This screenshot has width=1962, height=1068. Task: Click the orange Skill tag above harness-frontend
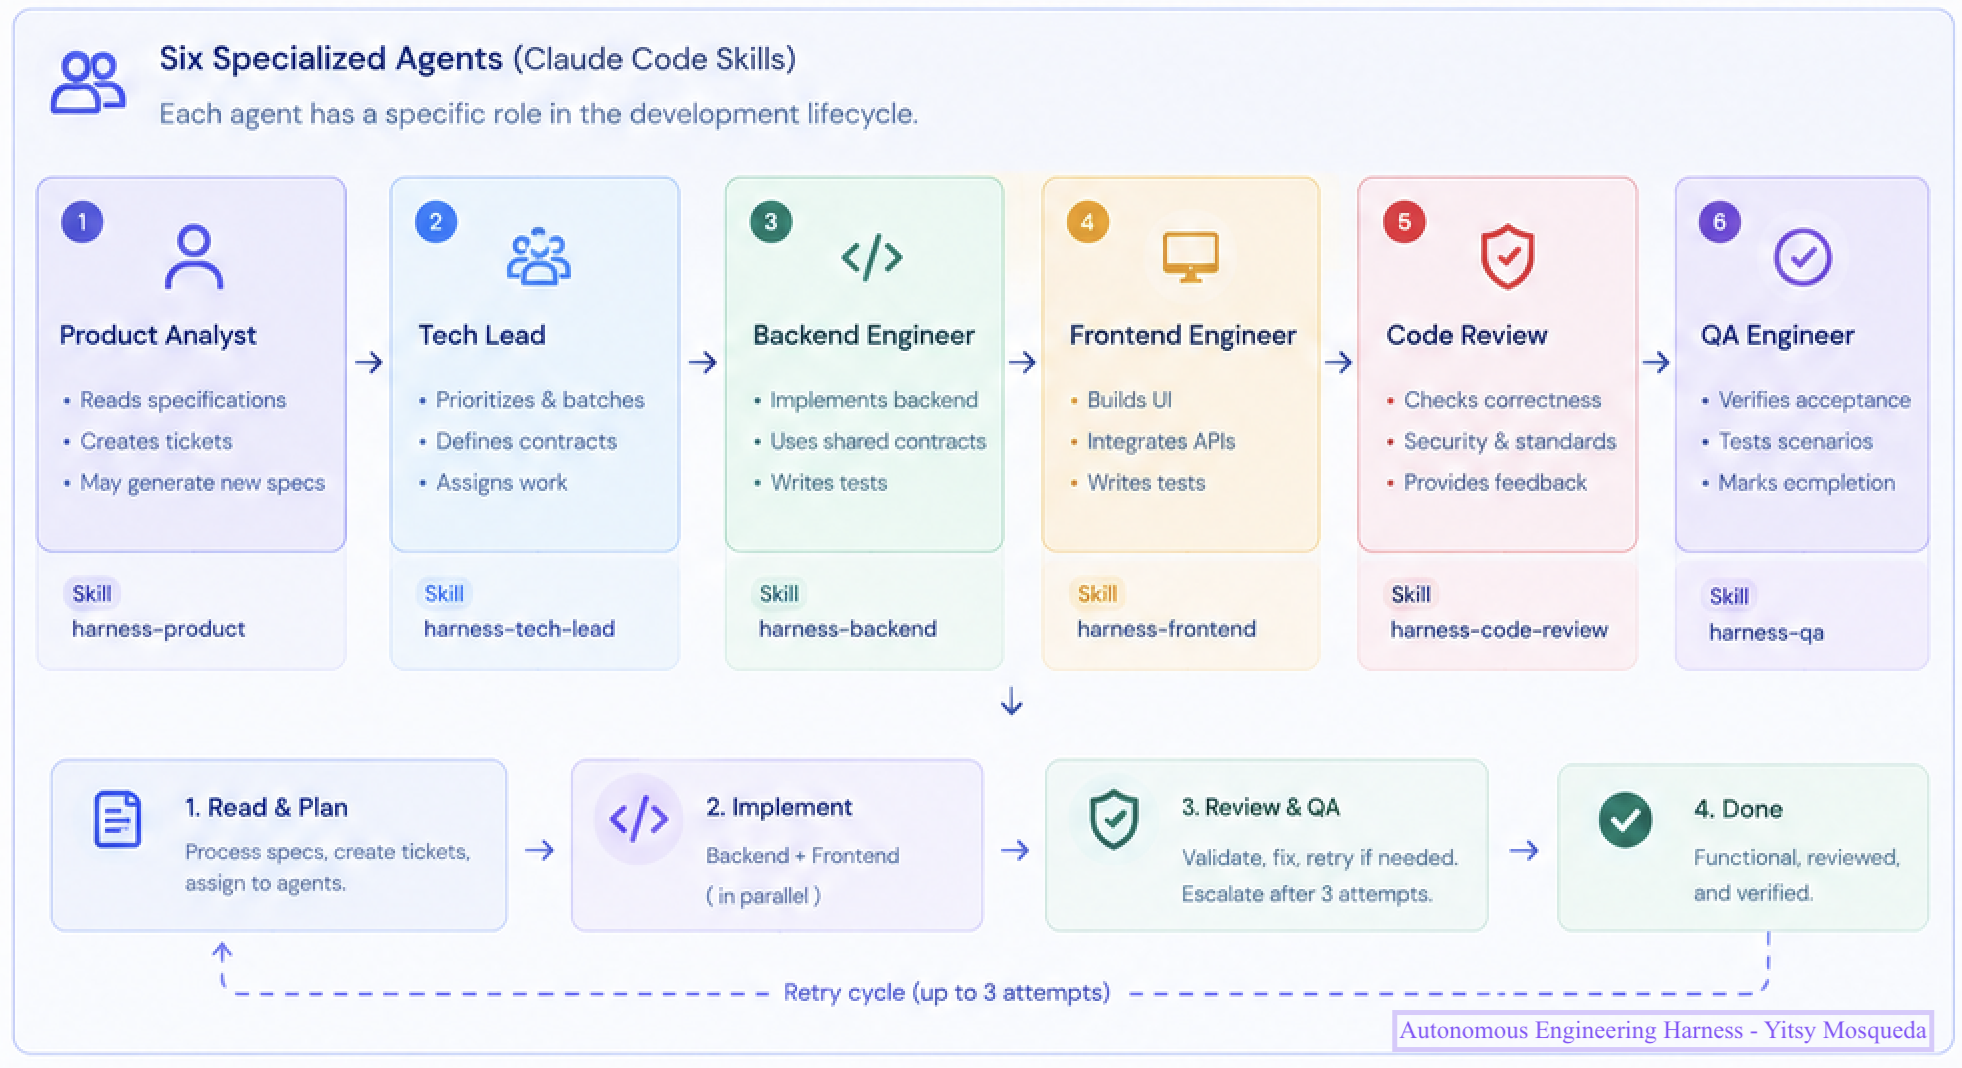[x=1097, y=593]
